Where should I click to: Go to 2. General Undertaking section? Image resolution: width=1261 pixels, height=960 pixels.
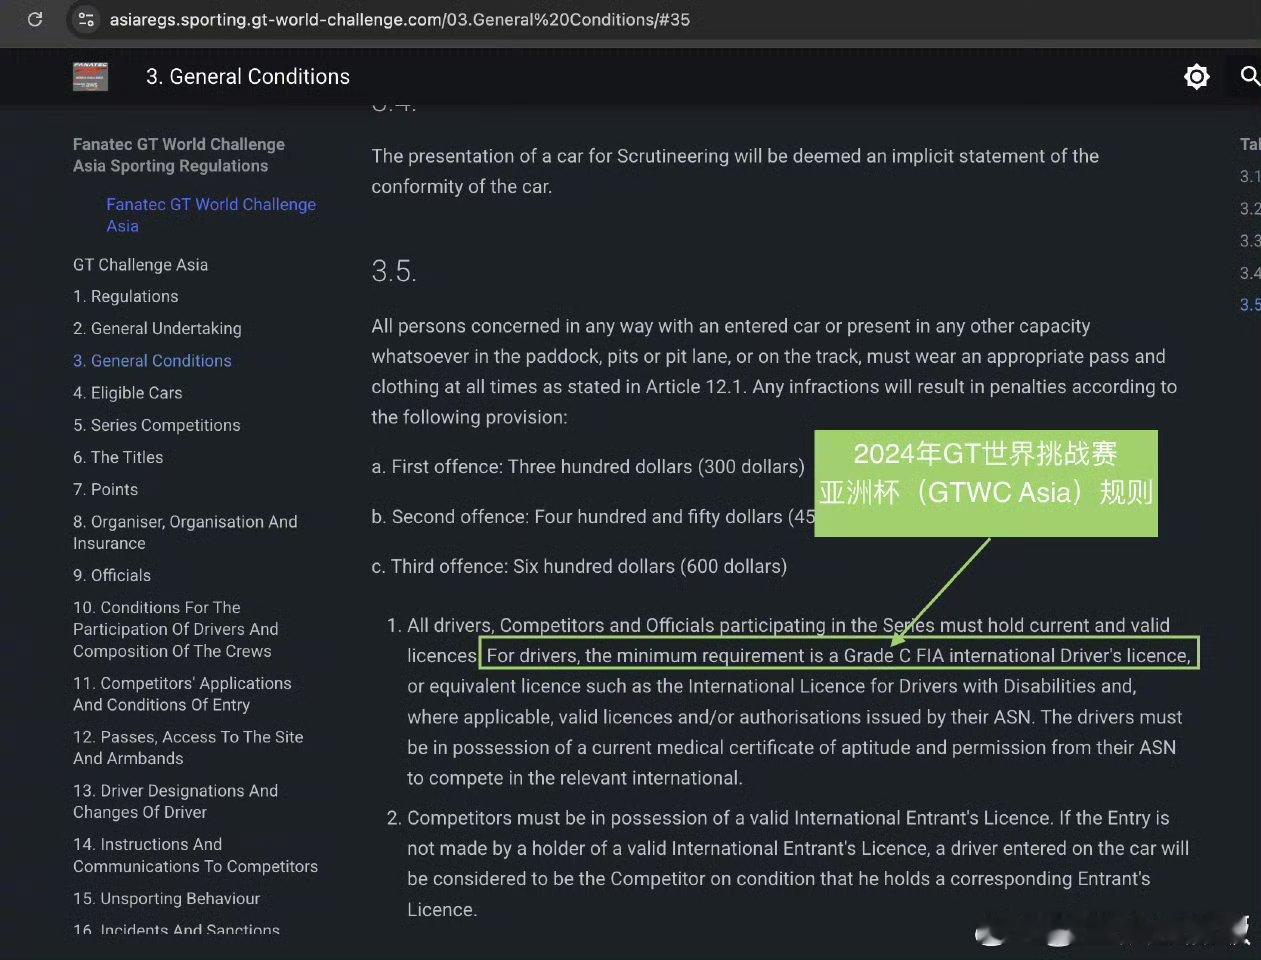click(157, 328)
